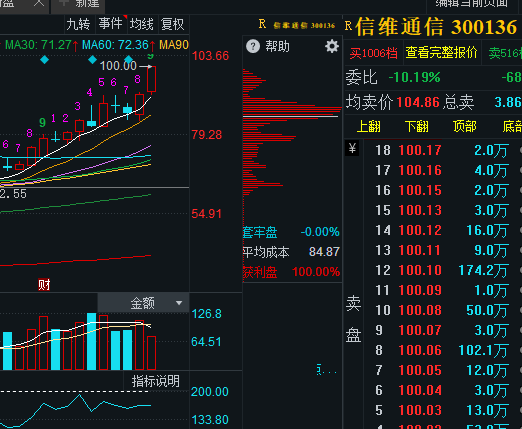This screenshot has height=429, width=522.
Task: Select sell level 6 price 100.04
Action: [420, 390]
